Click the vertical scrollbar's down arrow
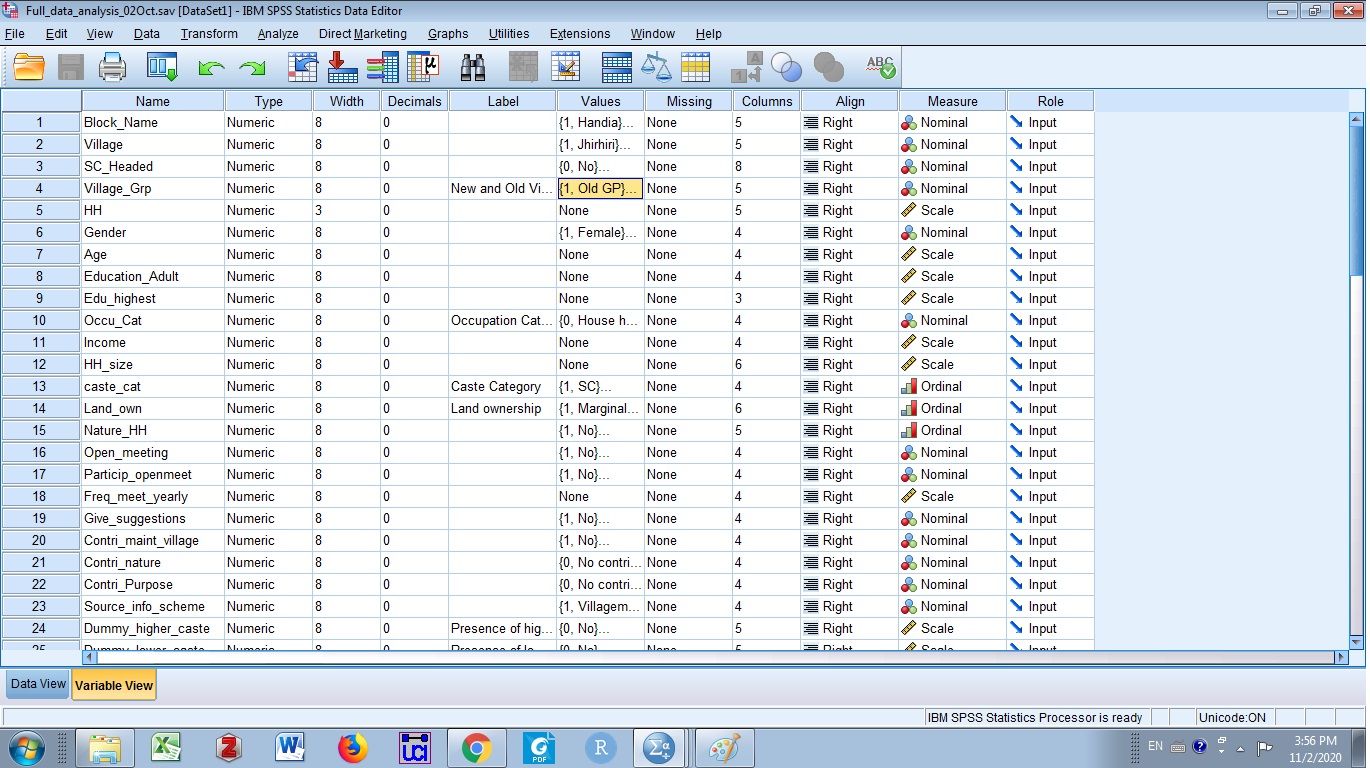Viewport: 1370px width, 768px height. [1357, 641]
